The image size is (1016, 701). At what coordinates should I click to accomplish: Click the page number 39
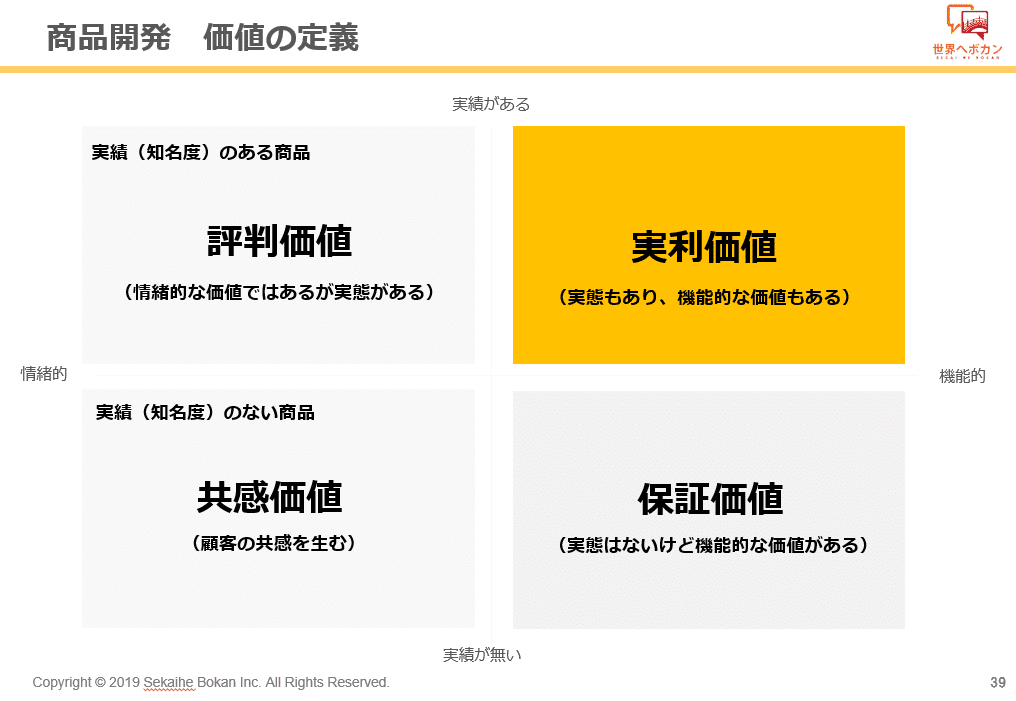click(998, 682)
